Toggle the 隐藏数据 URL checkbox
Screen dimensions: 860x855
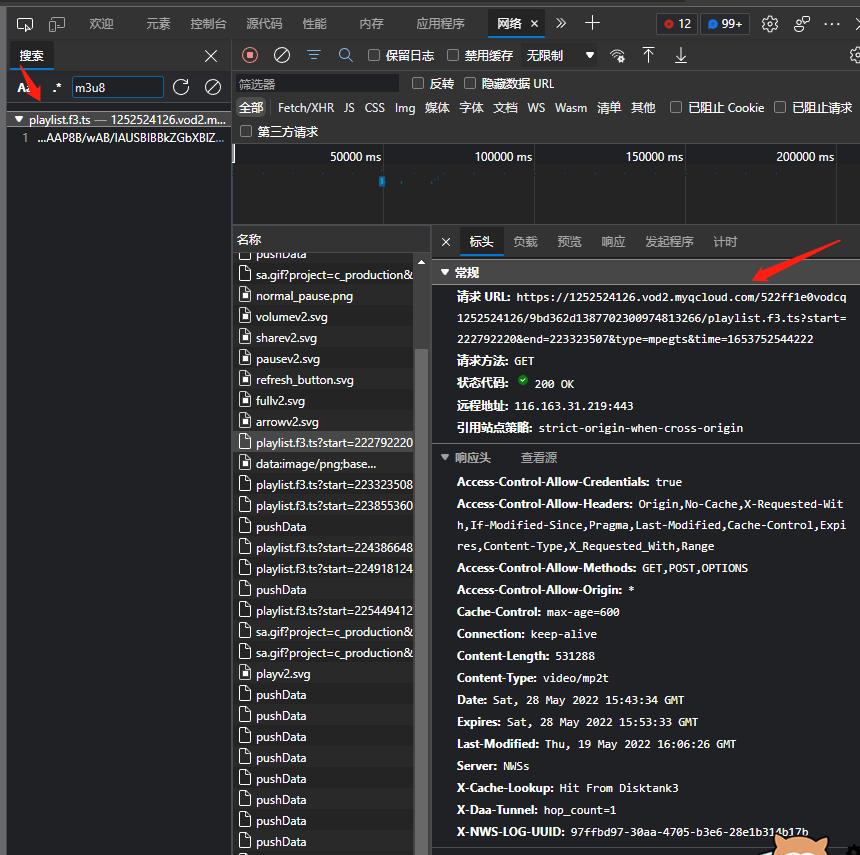[x=469, y=84]
